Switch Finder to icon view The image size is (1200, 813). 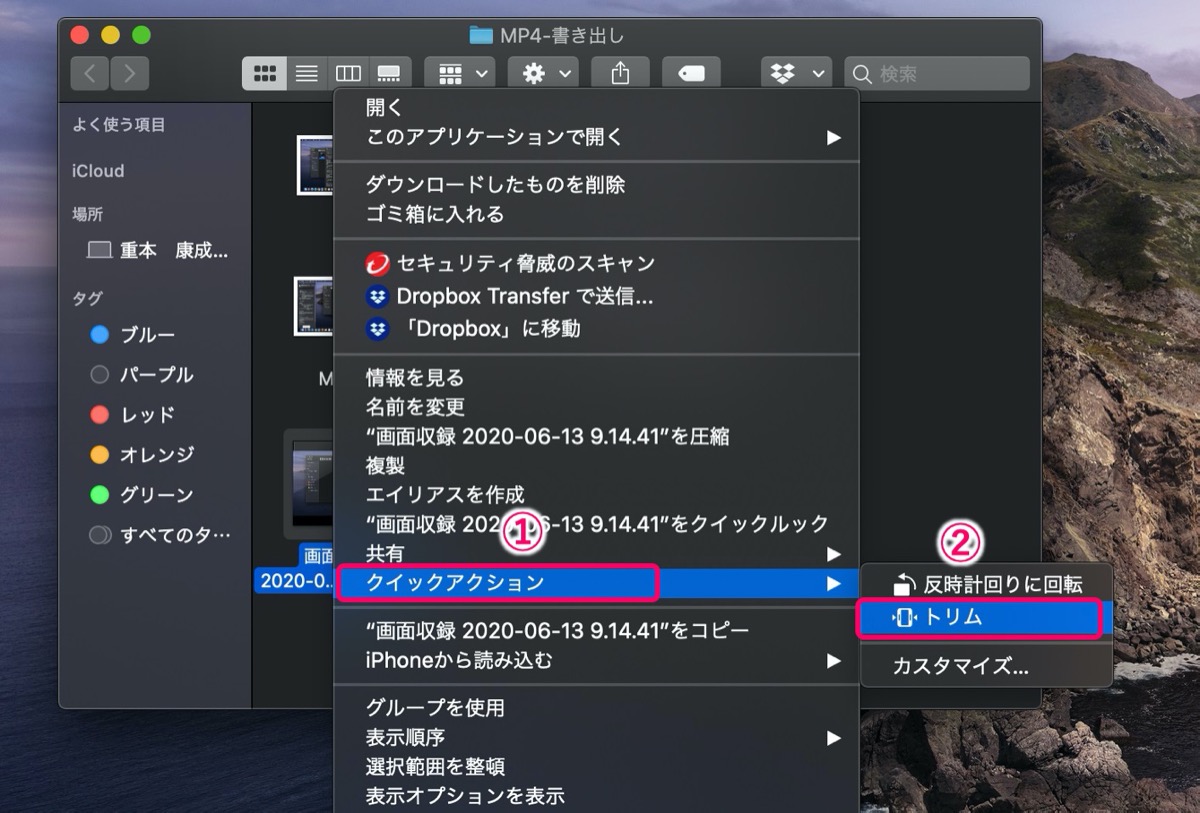[x=264, y=73]
